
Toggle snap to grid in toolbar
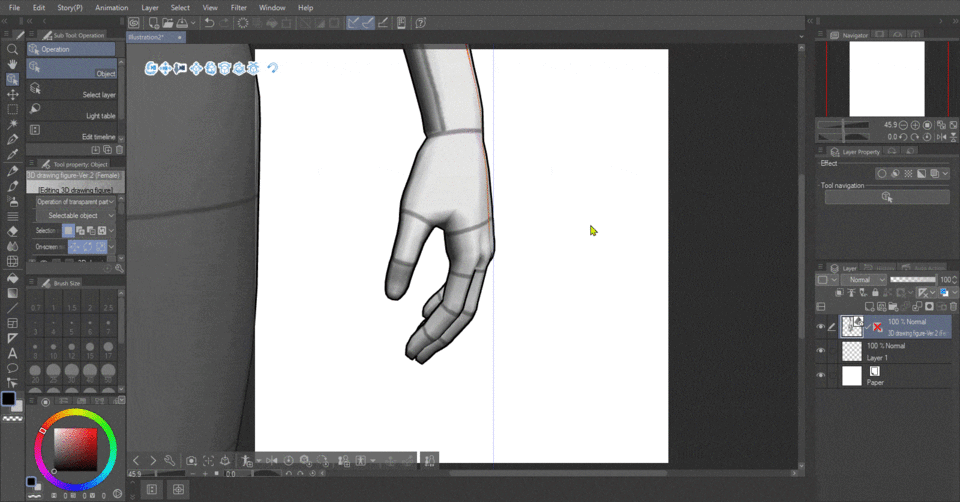(x=383, y=23)
